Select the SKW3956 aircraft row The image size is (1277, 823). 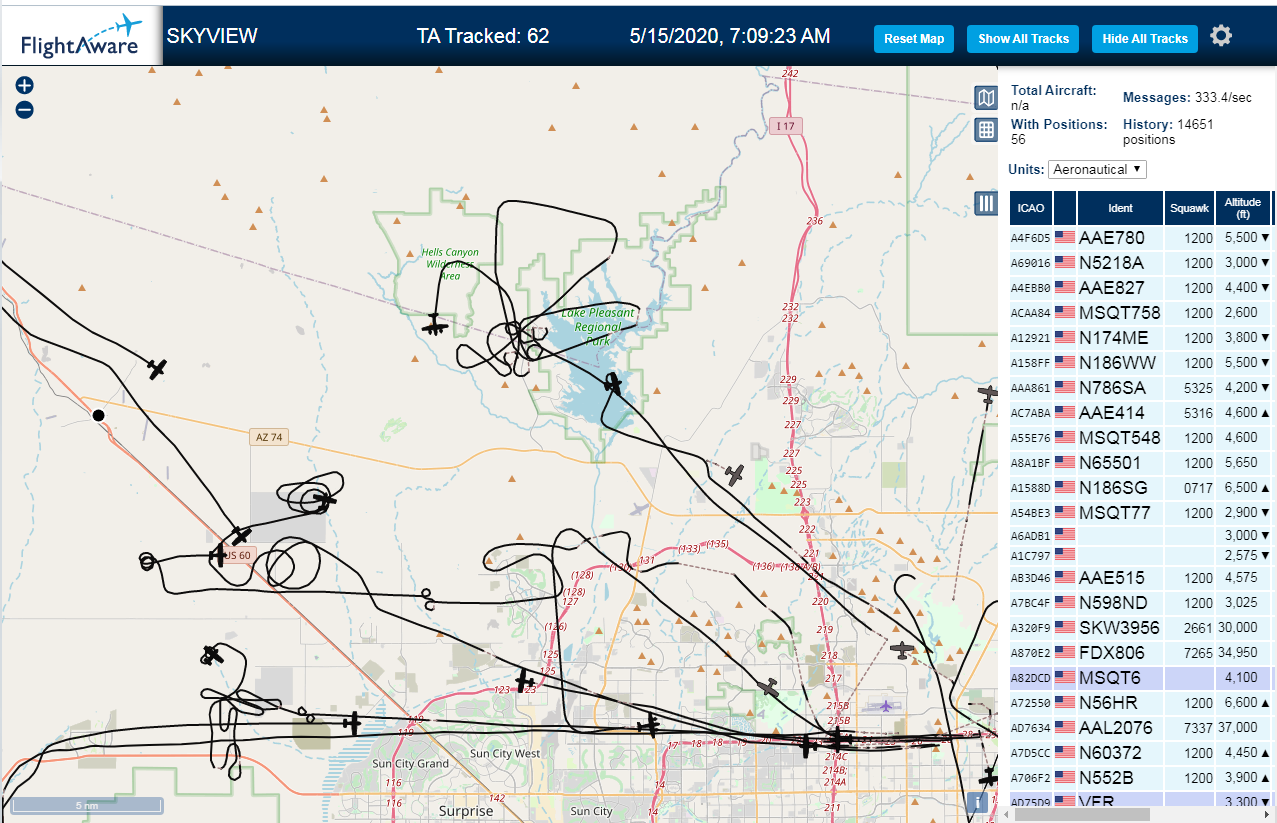[1141, 628]
